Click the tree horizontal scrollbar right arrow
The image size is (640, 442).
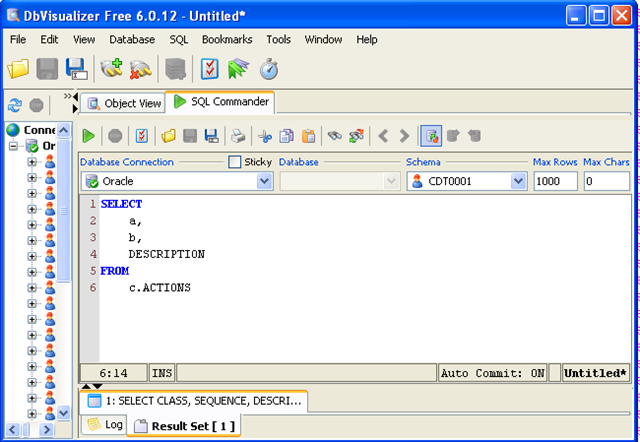tap(47, 429)
